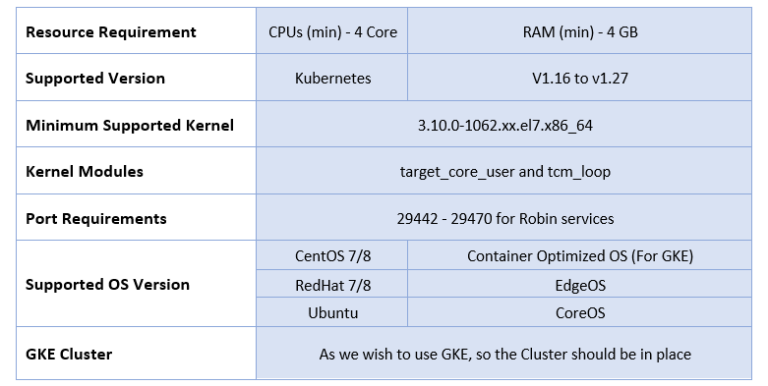Select the V1.16 to v1.27 cell

click(579, 77)
